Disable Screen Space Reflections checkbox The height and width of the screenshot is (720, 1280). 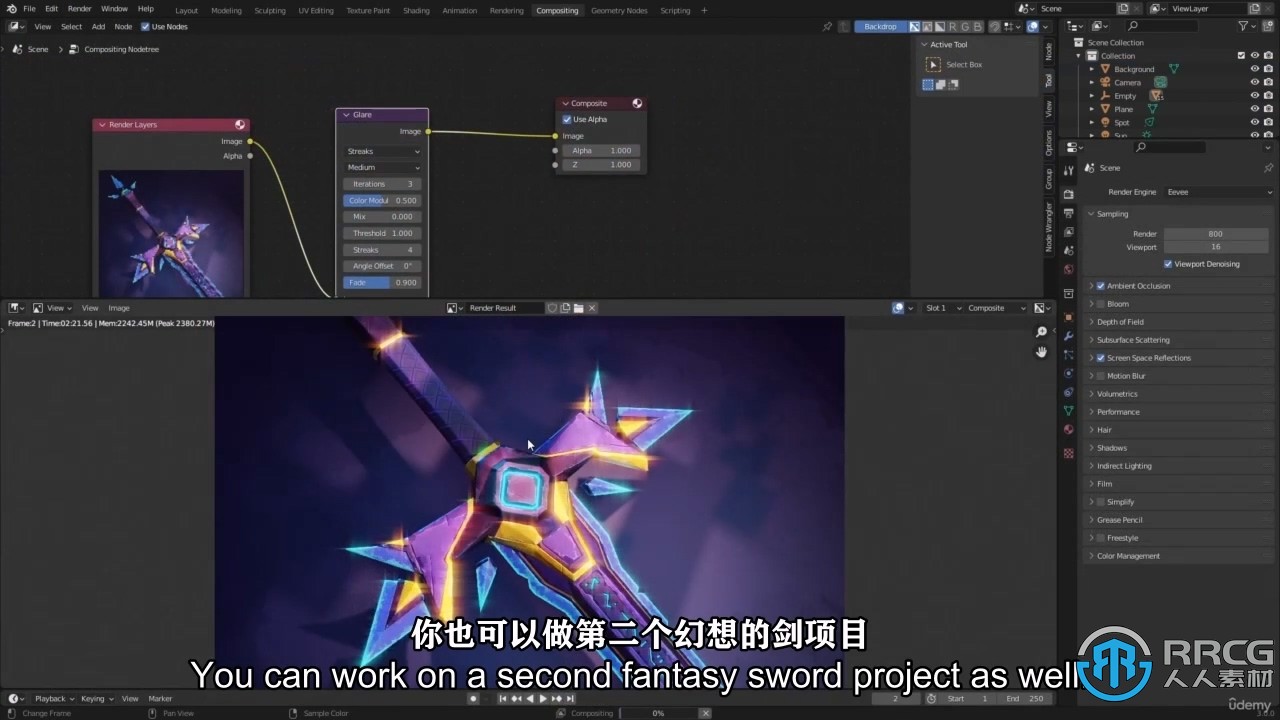click(x=1101, y=358)
